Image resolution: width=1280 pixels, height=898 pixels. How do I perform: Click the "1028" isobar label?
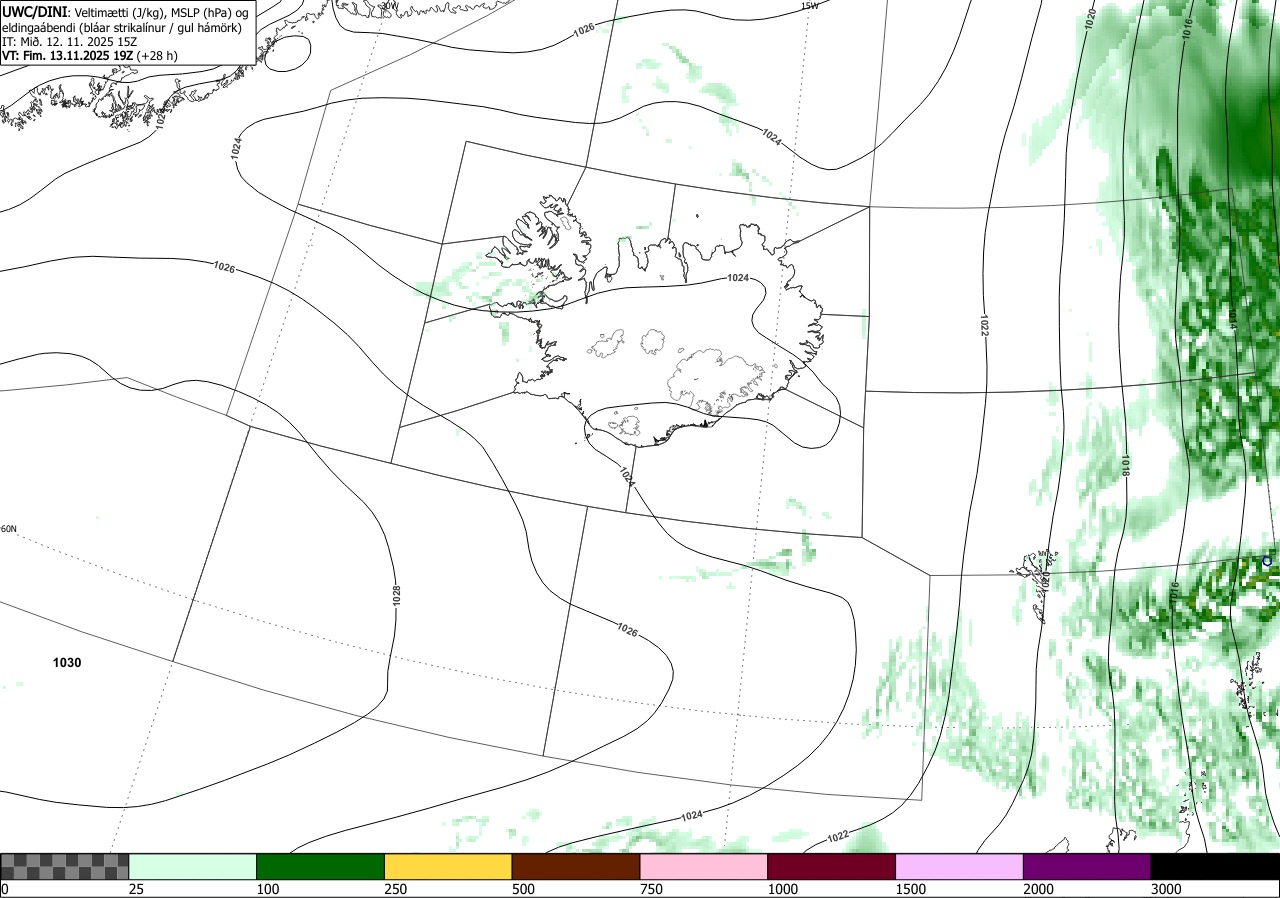tap(396, 597)
